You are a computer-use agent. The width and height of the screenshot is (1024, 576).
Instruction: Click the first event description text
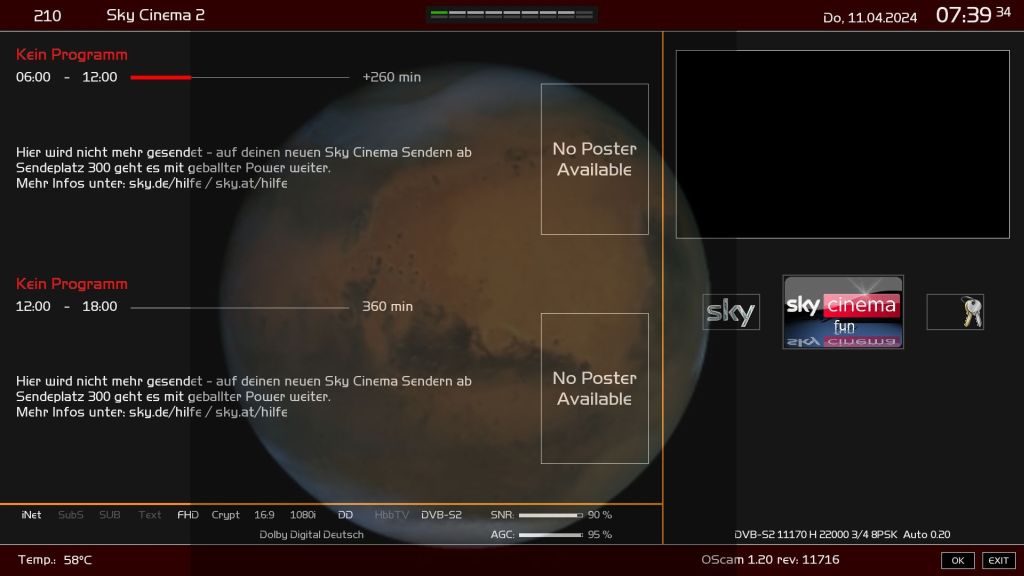244,168
